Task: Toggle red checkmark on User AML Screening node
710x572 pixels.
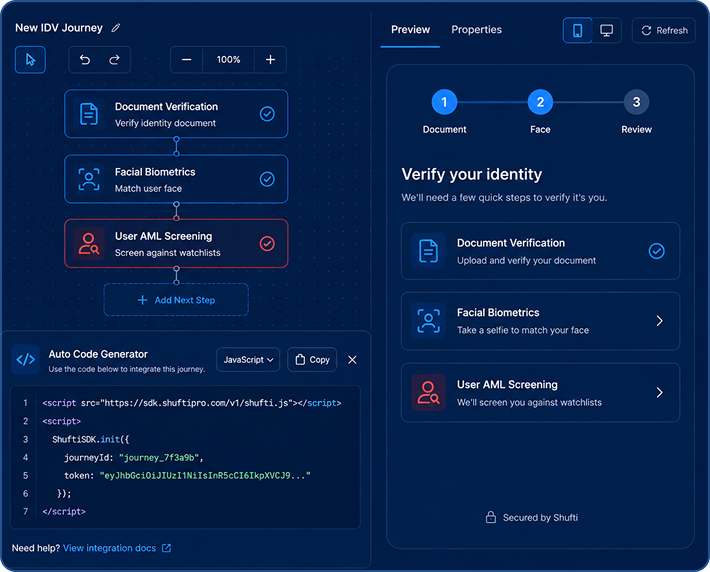Action: tap(267, 244)
